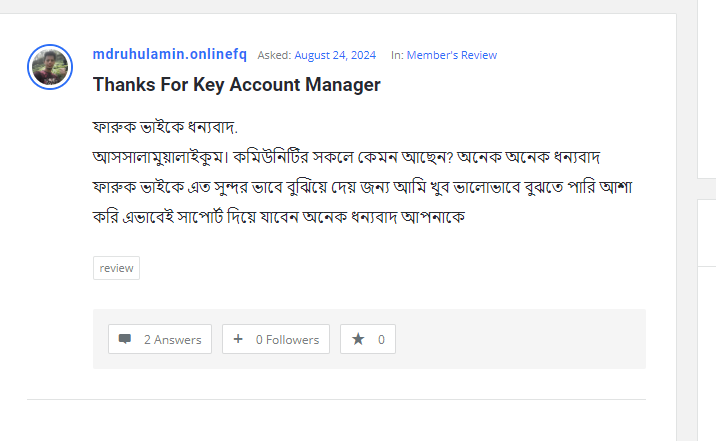Click the star favorite icon

(358, 339)
